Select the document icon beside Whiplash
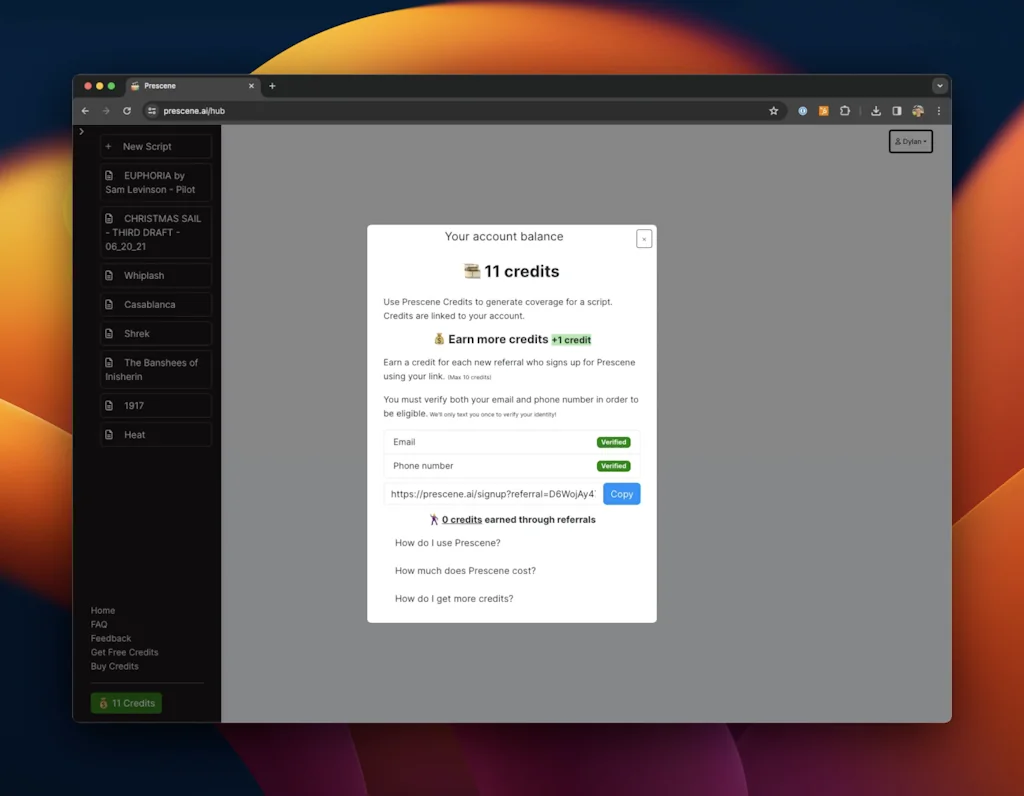 coord(110,275)
